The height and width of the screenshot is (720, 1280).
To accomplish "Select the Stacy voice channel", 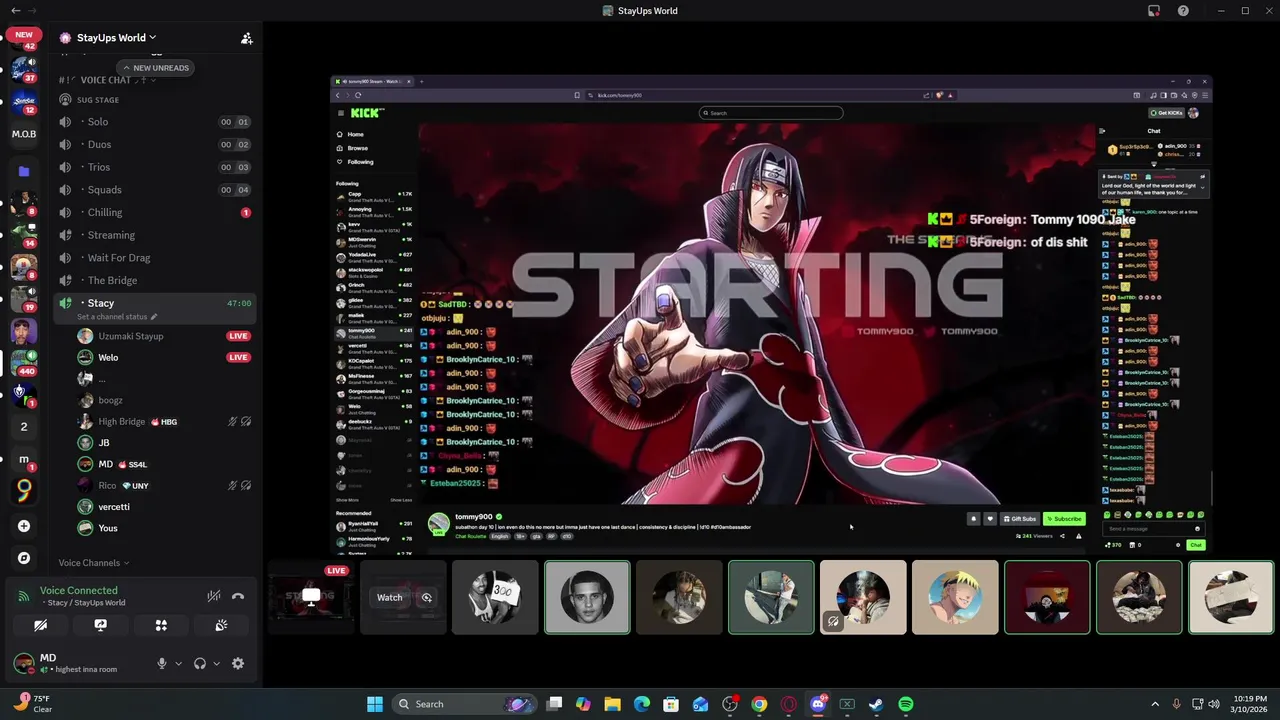I will point(155,303).
